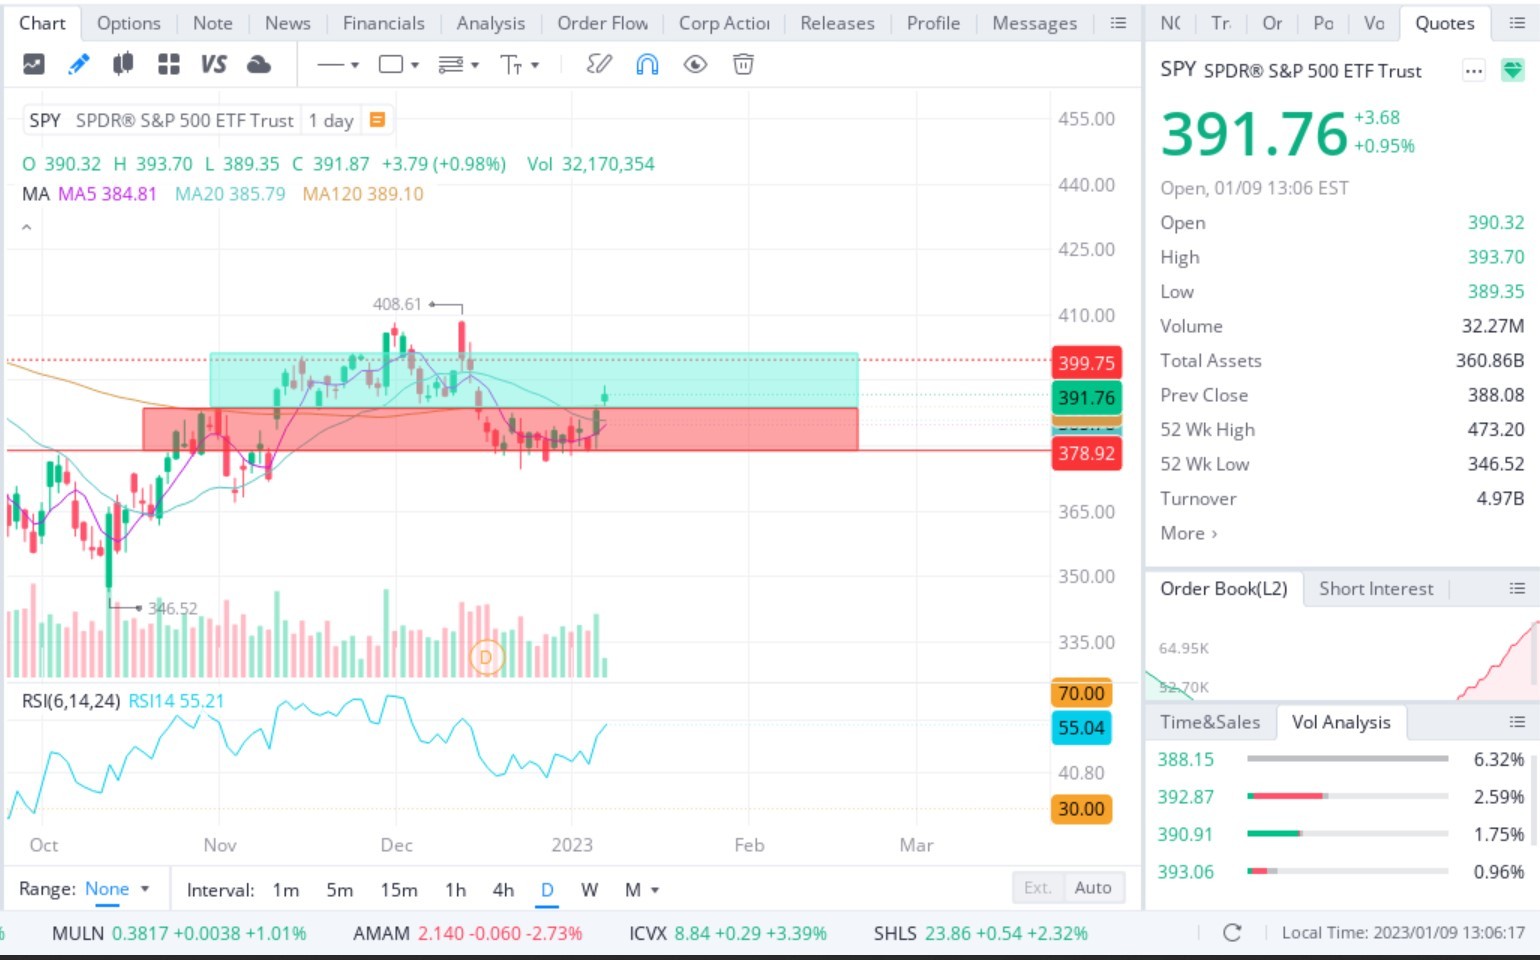Click the MULN ticker in bottom bar
Screen dimensions: 1540x960
(x=78, y=933)
